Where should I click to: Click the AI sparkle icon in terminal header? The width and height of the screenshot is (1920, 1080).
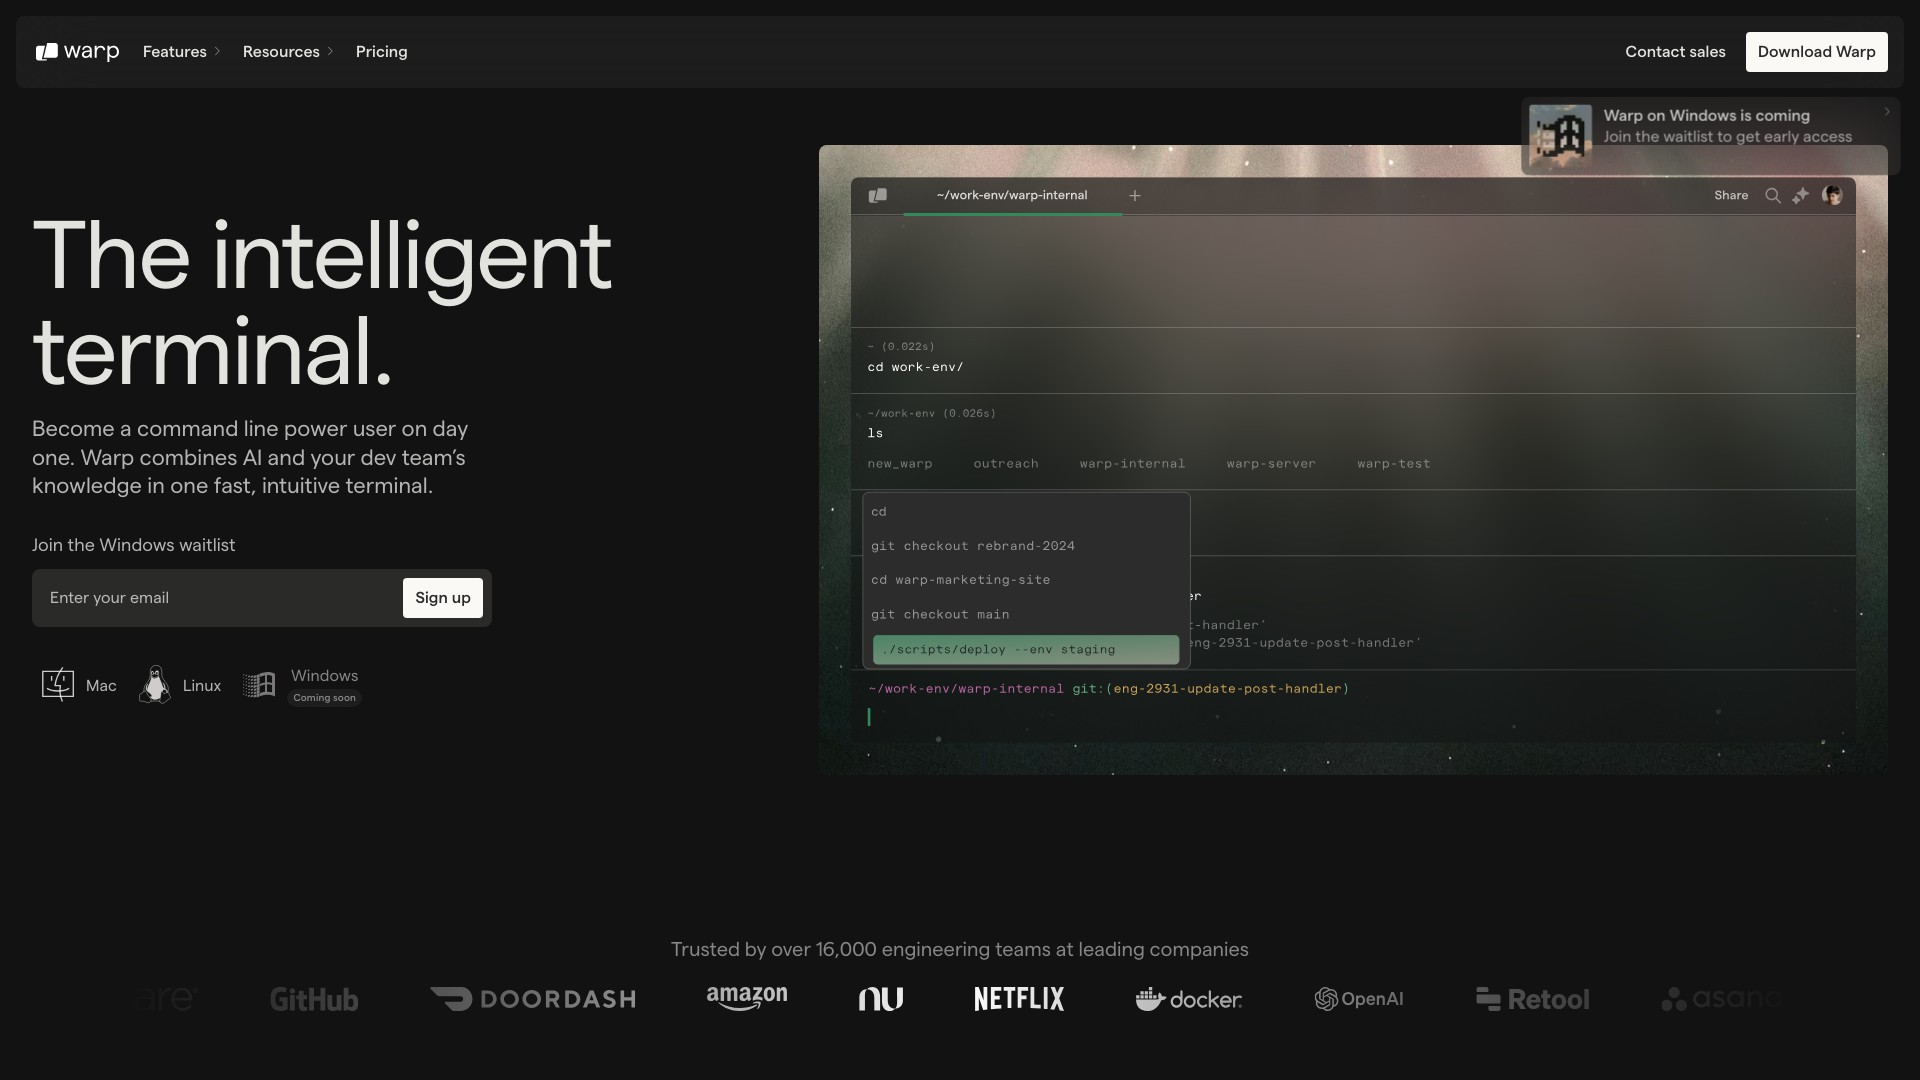point(1801,196)
